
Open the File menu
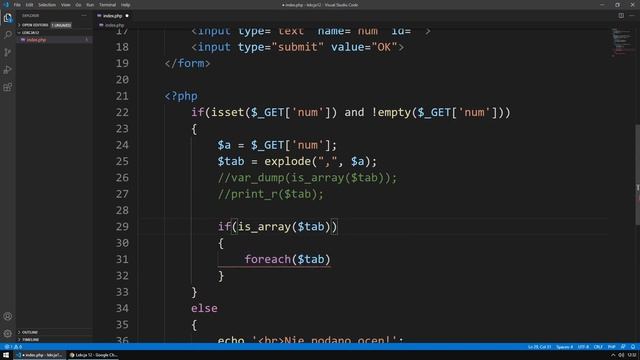(17, 5)
